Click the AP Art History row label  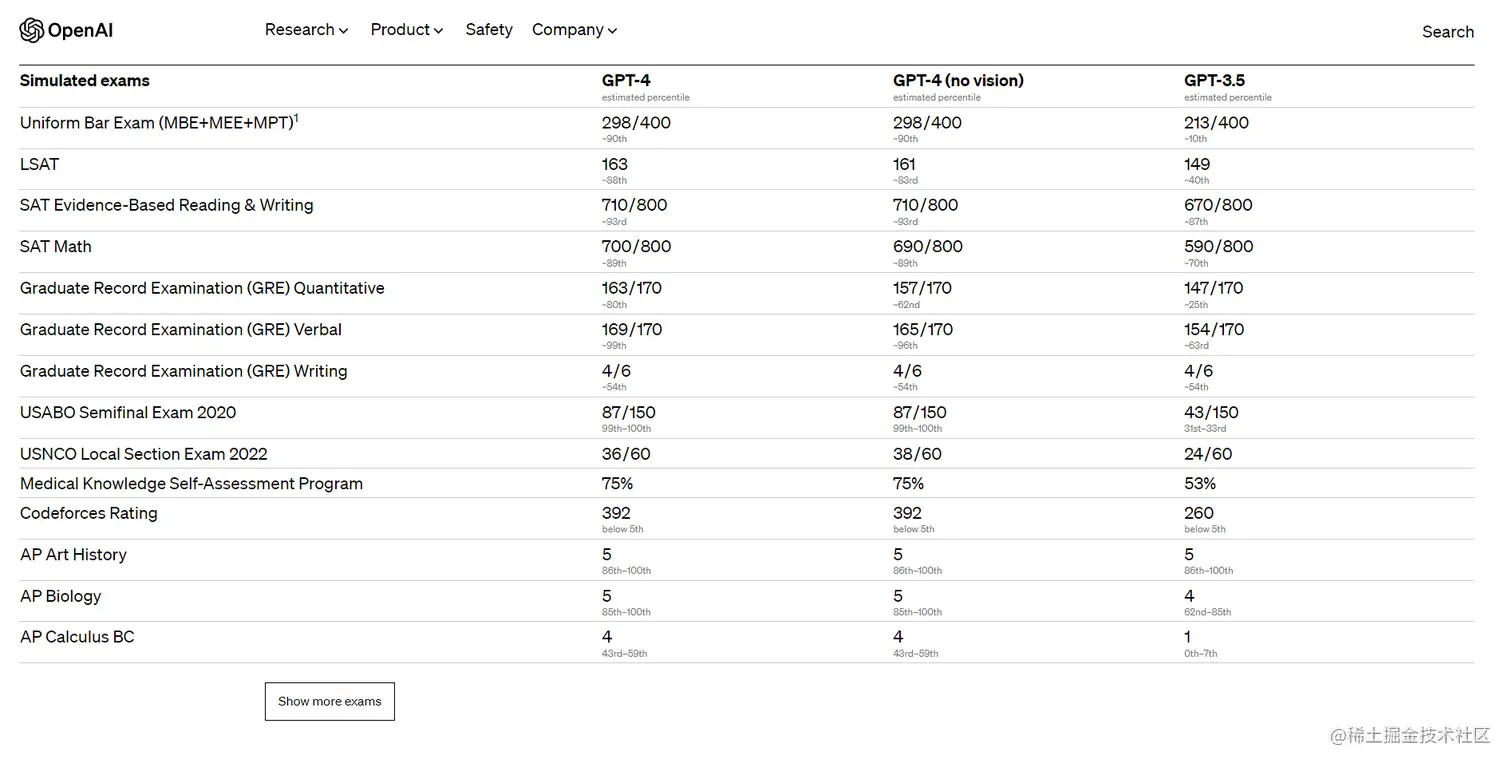[73, 555]
